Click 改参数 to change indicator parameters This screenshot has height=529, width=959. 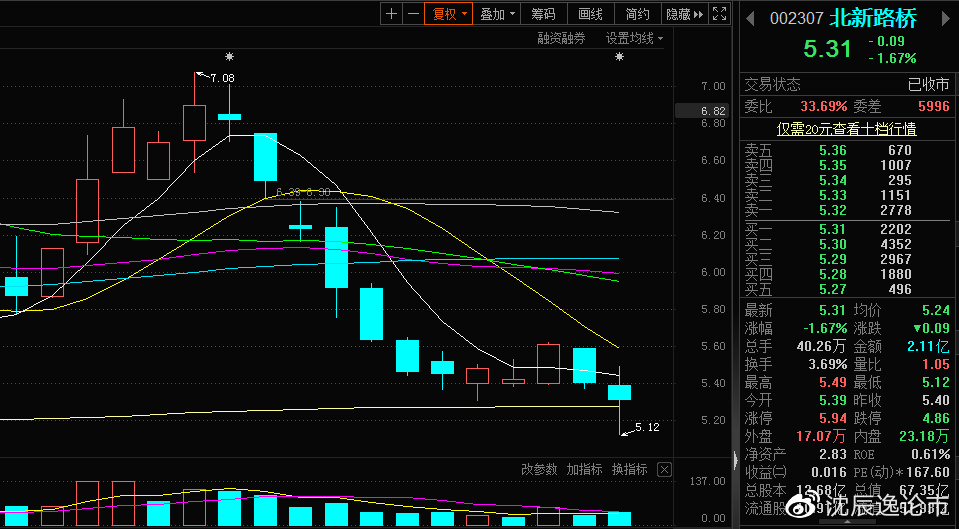(539, 470)
